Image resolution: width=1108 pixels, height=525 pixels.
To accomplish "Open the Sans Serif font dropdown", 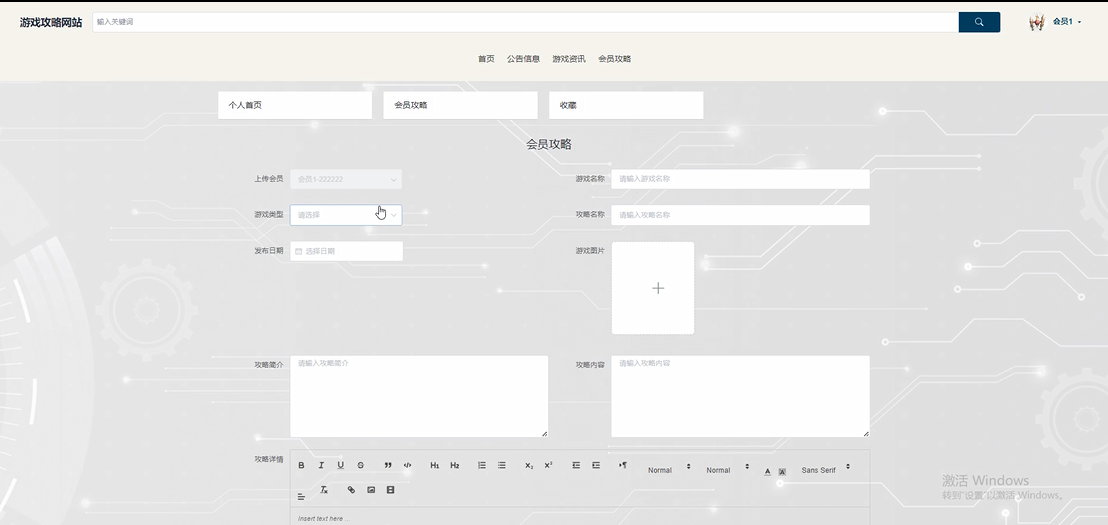I will 825,470.
